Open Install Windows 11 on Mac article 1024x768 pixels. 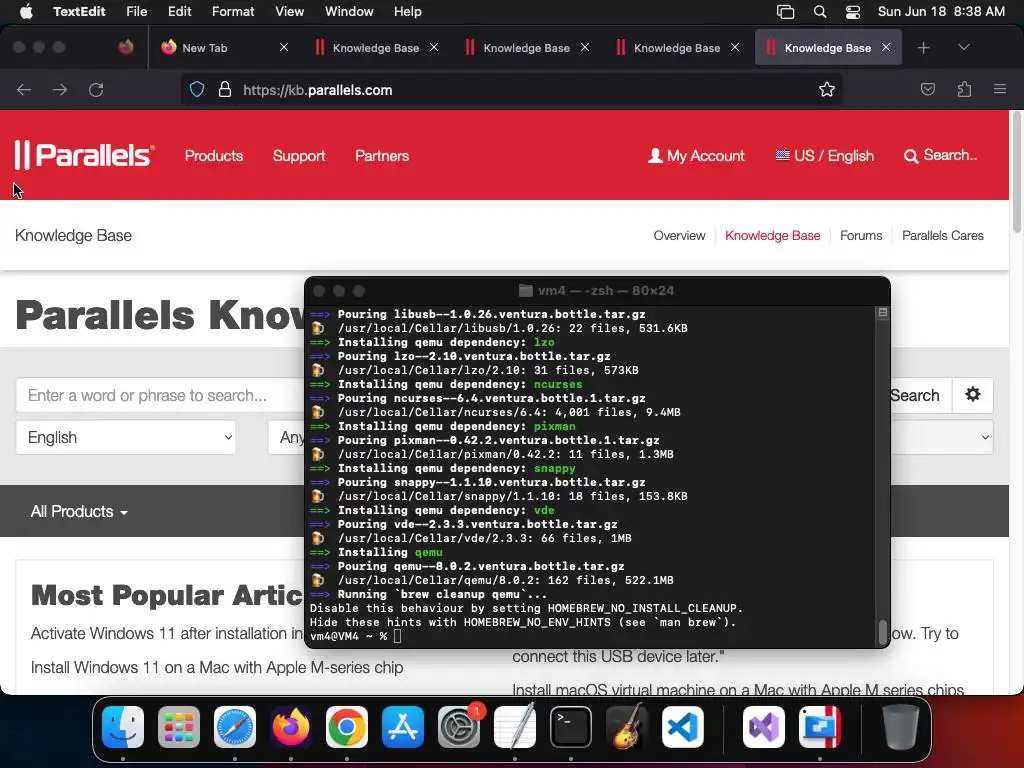pos(217,667)
